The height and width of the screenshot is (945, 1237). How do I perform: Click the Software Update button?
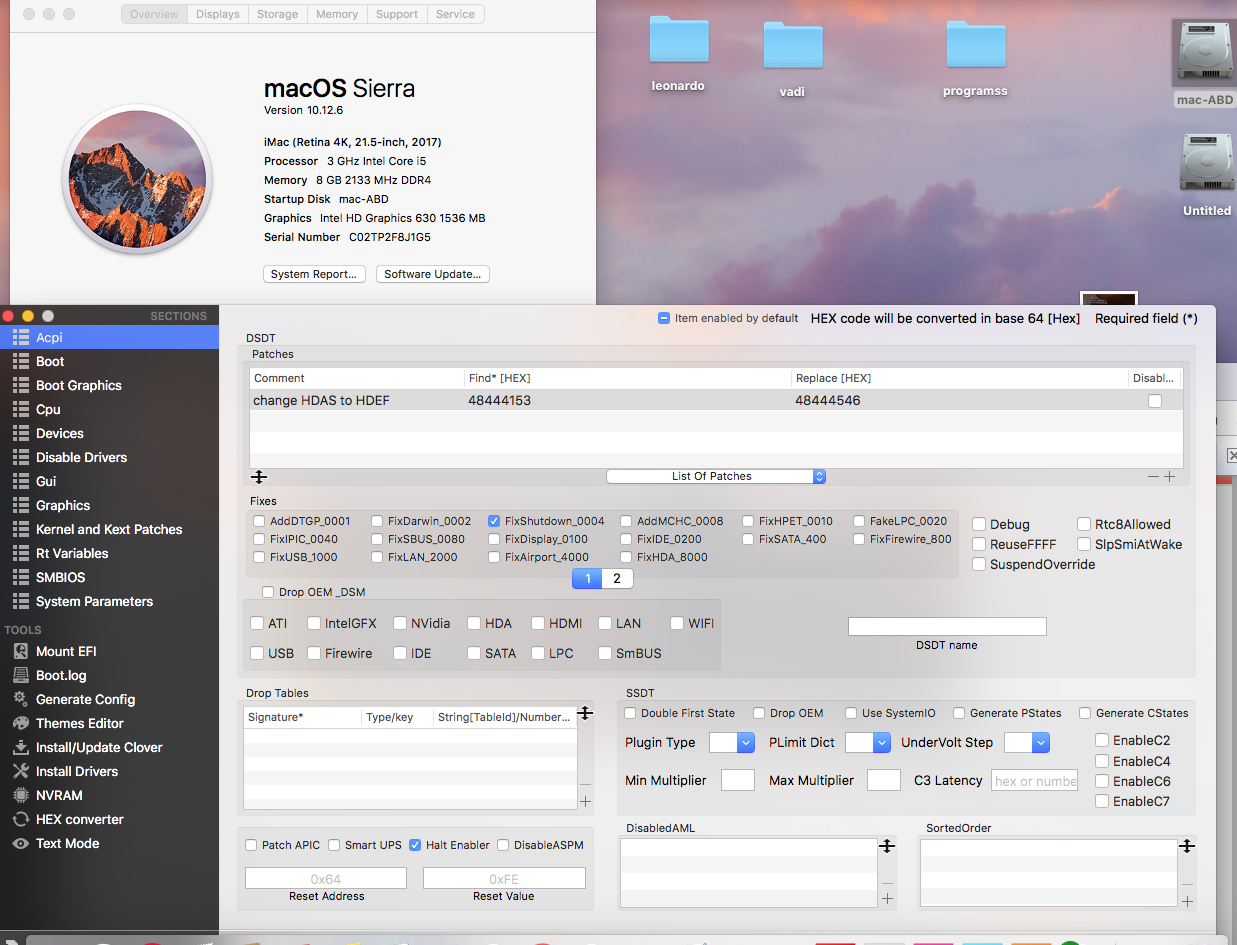coord(432,274)
